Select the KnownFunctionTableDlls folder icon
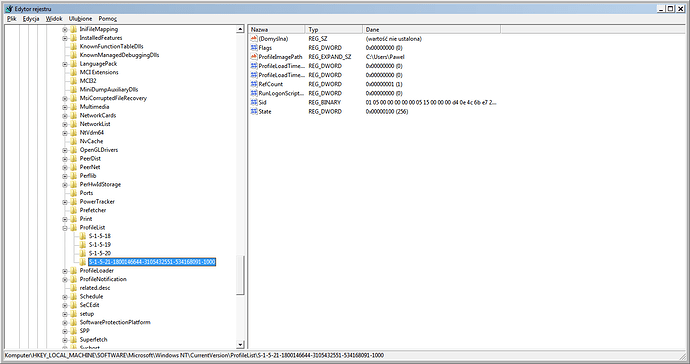This screenshot has width=690, height=364. (x=73, y=47)
